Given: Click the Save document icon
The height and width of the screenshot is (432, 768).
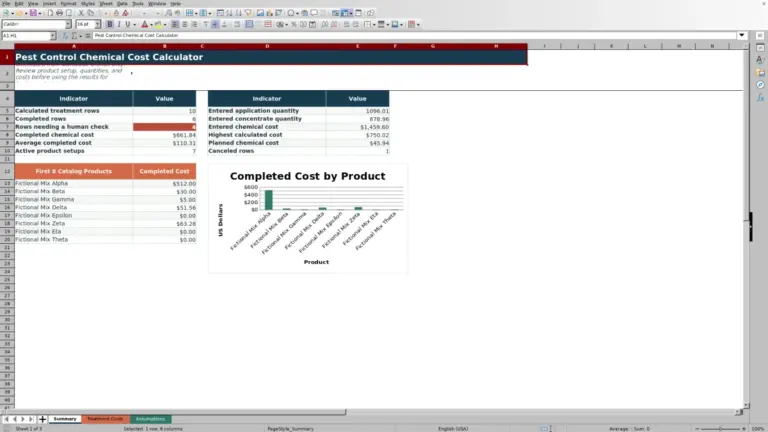Looking at the screenshot, I should click(x=33, y=13).
